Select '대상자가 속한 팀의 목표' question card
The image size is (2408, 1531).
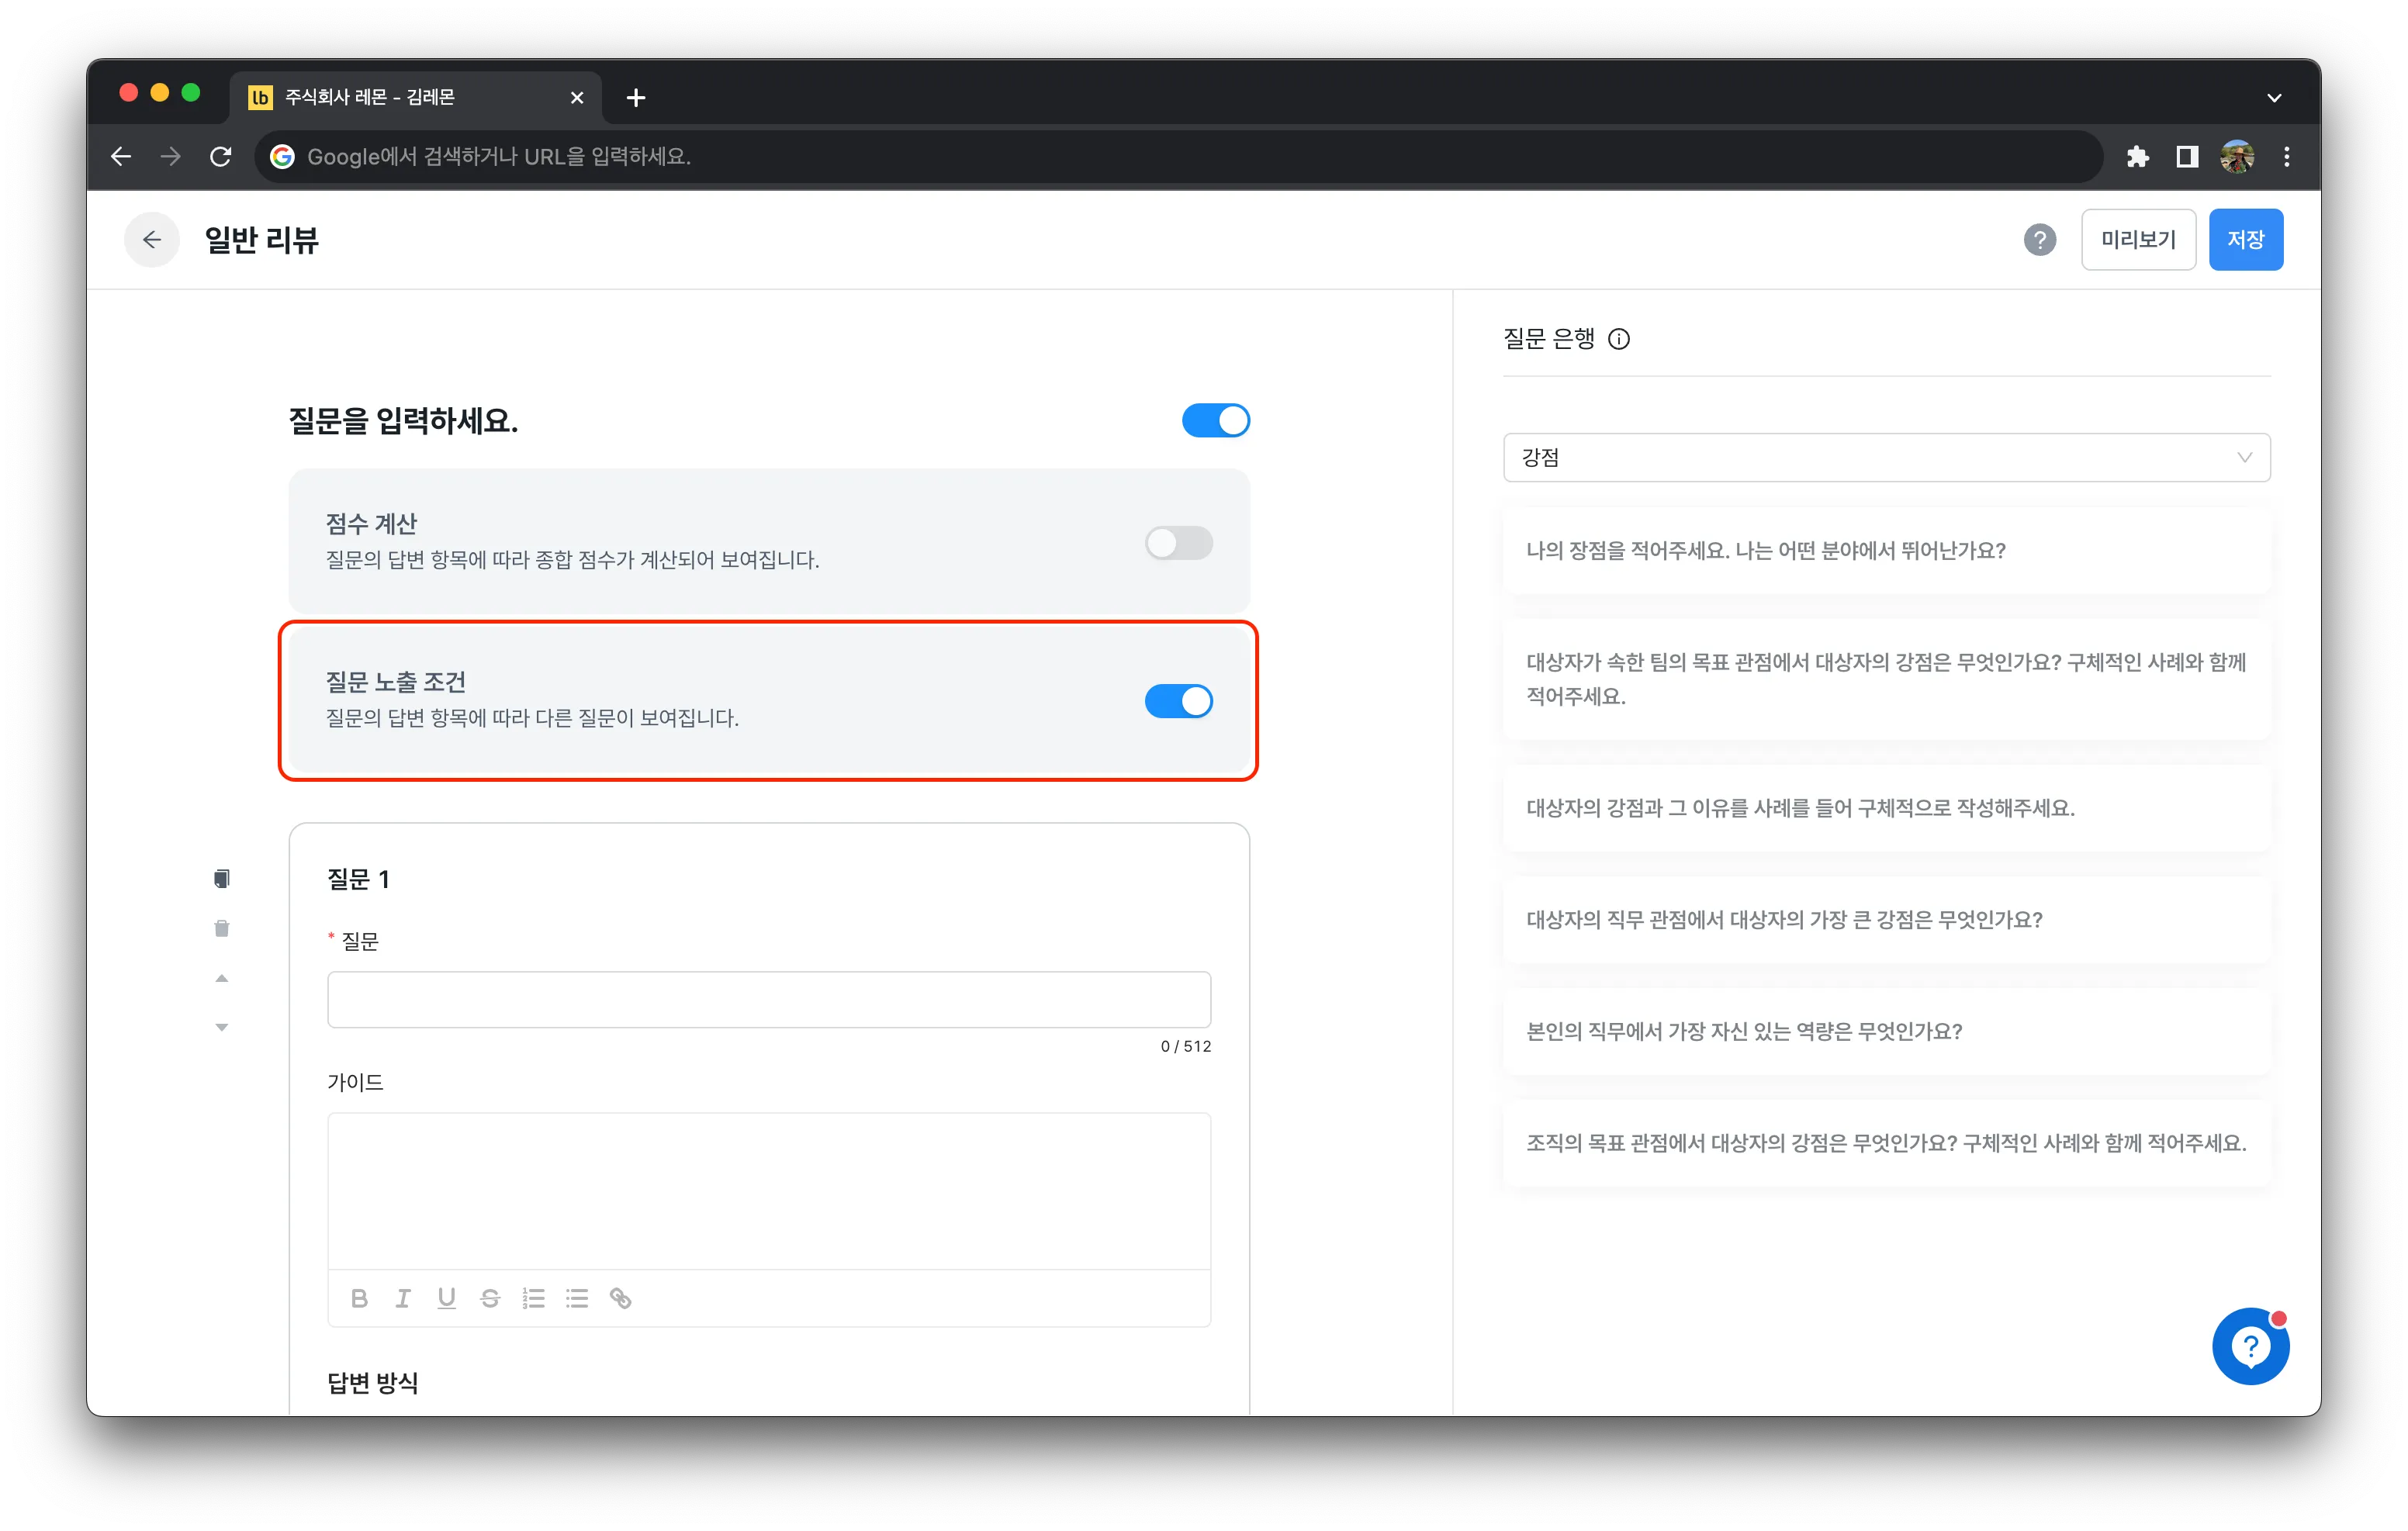coord(1886,679)
